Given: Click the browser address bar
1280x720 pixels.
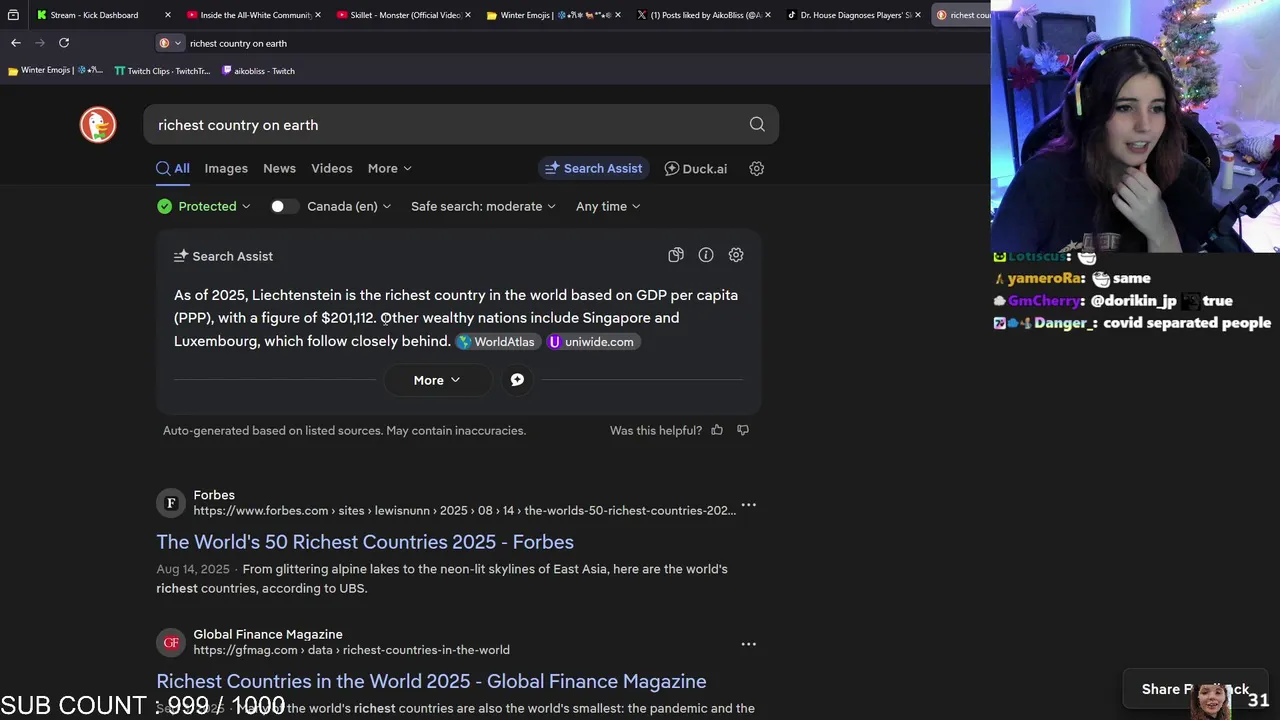Looking at the screenshot, I should (x=570, y=43).
